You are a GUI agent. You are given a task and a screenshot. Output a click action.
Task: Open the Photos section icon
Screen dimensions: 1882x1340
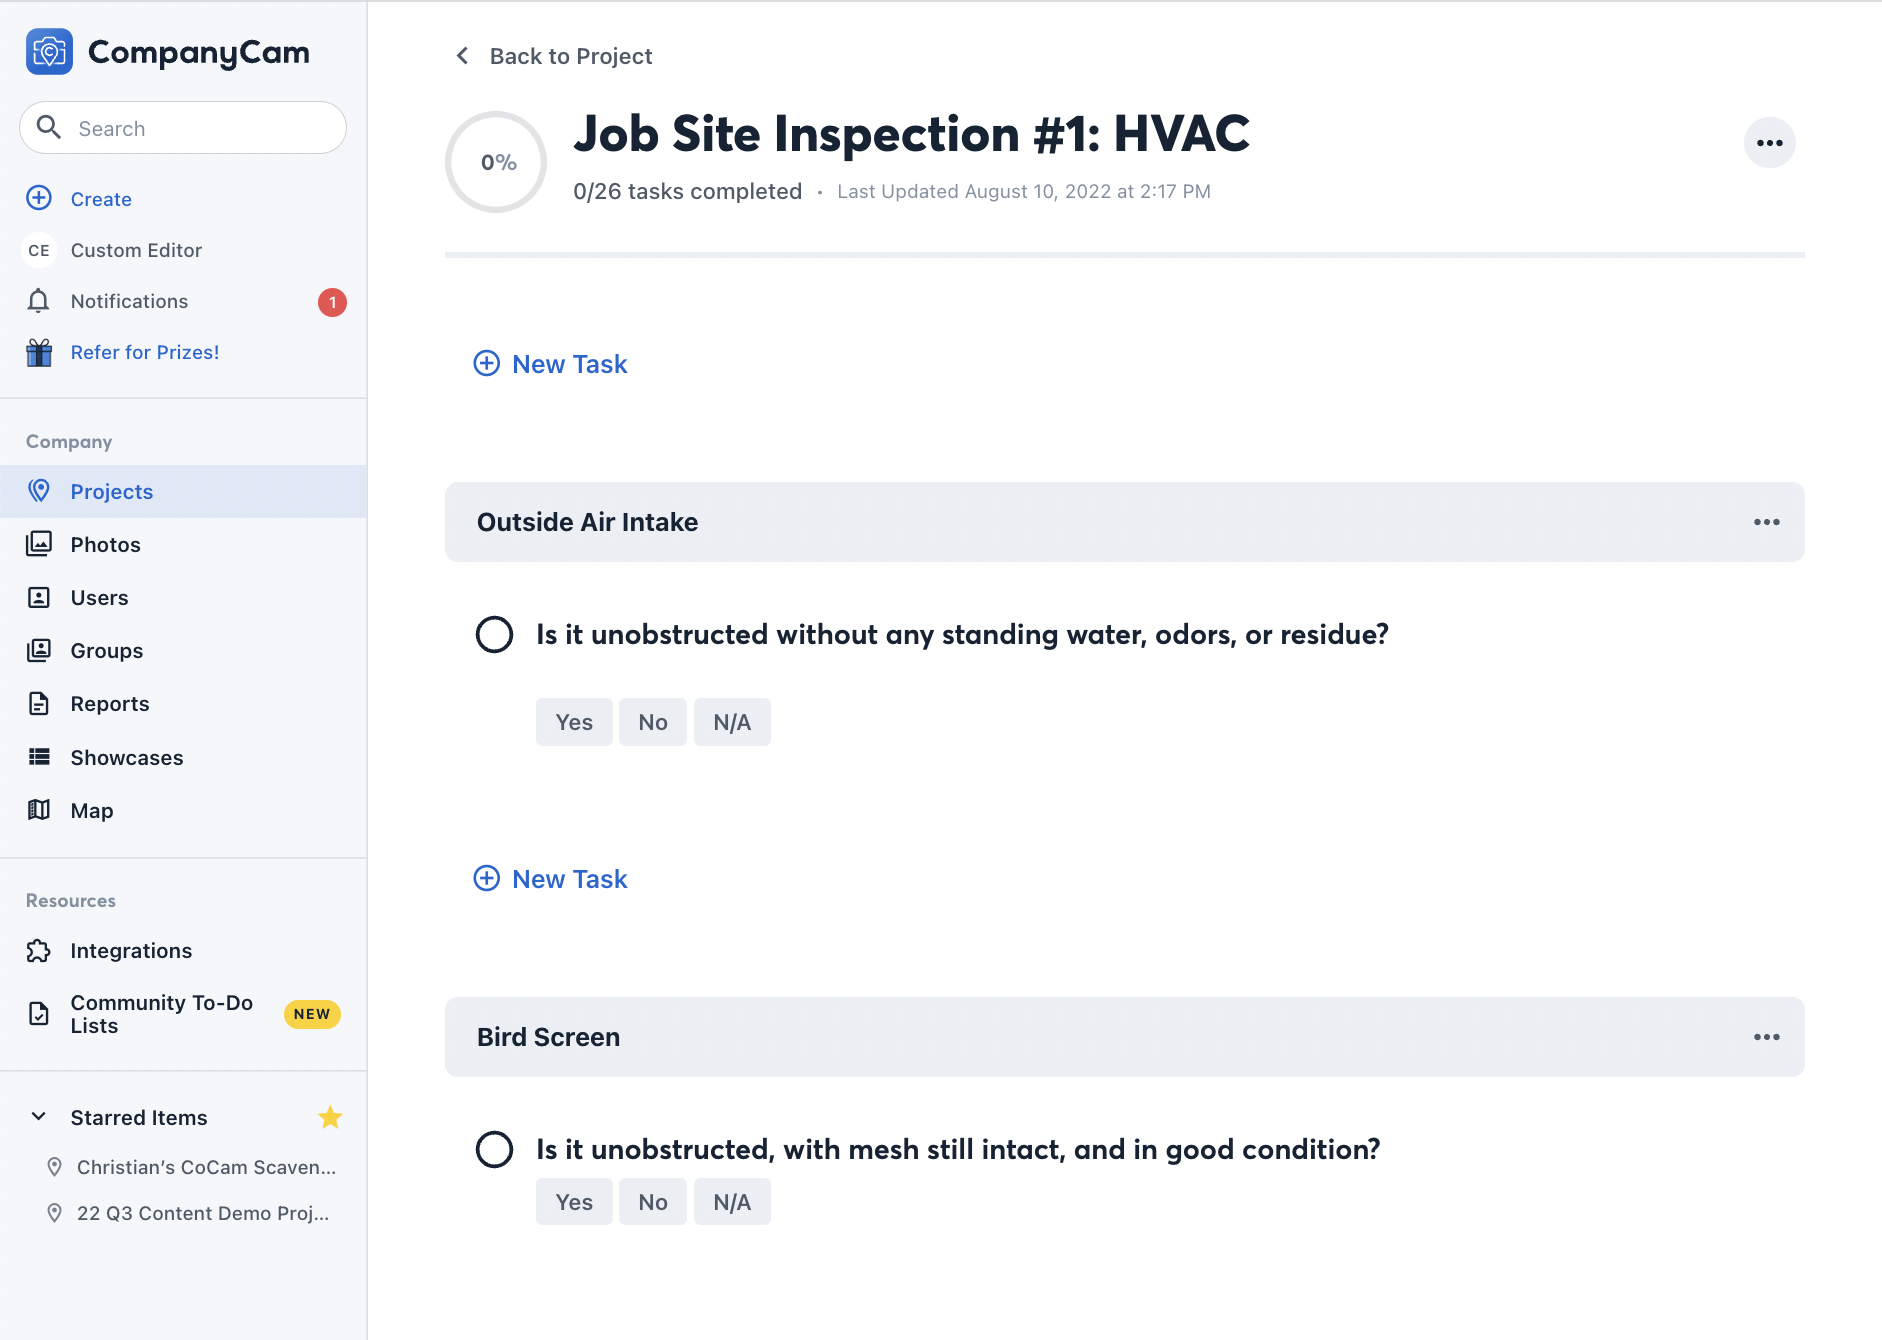point(39,544)
